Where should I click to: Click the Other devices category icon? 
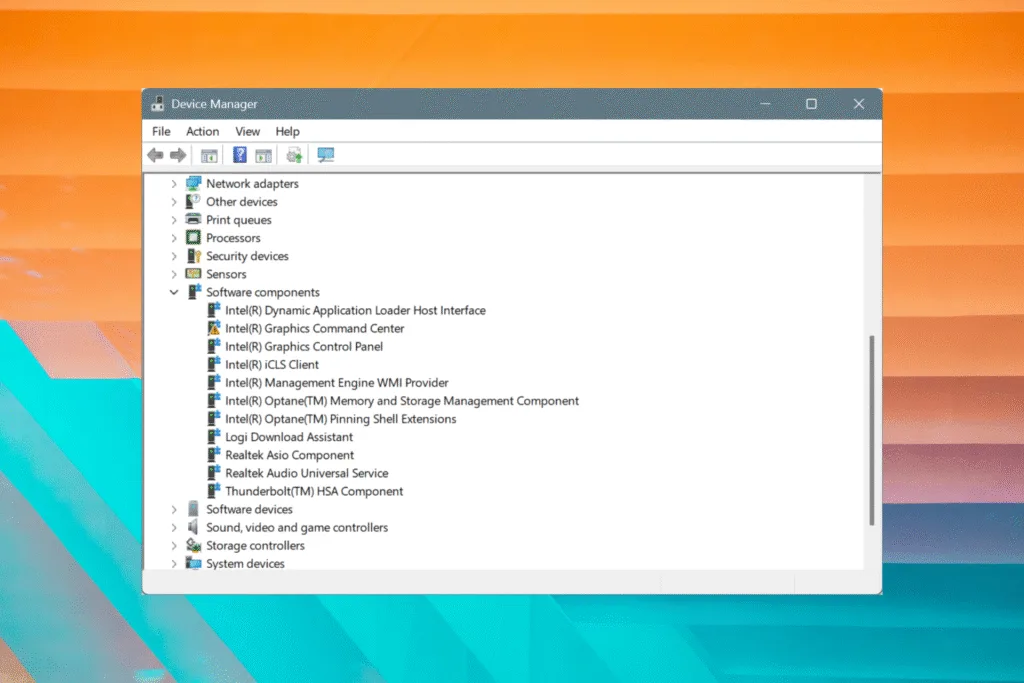[193, 202]
